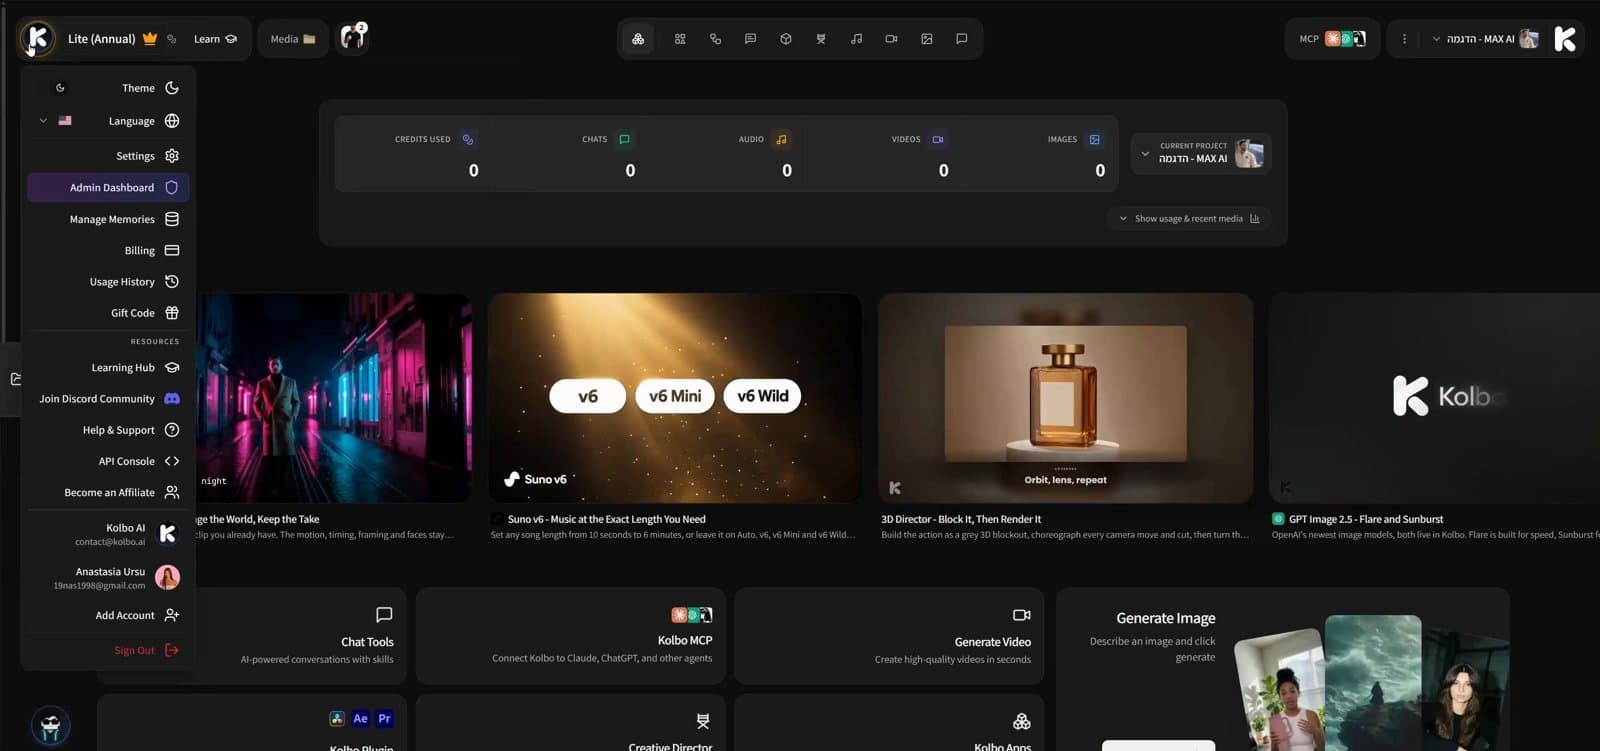1600x751 pixels.
Task: Click the large Kolbo K logo at top right
Action: point(1565,39)
